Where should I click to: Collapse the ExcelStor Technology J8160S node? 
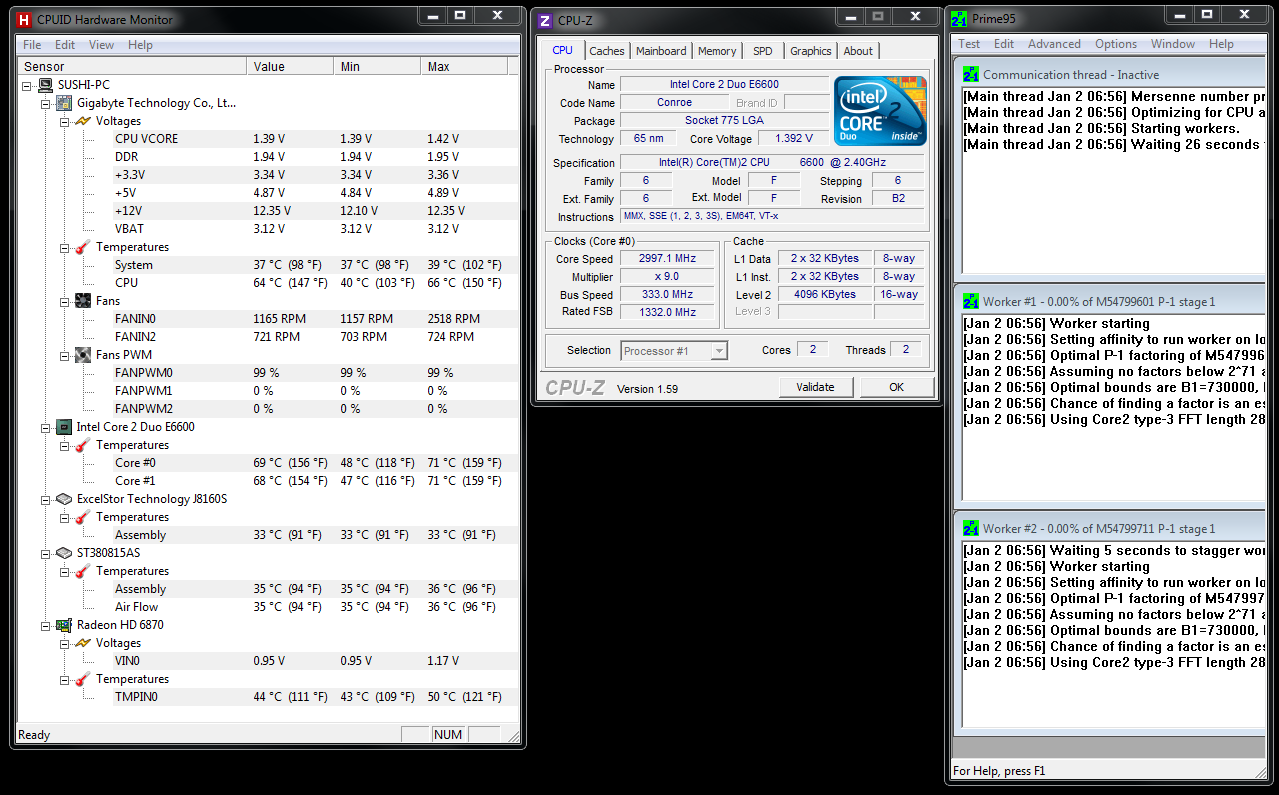tap(45, 499)
